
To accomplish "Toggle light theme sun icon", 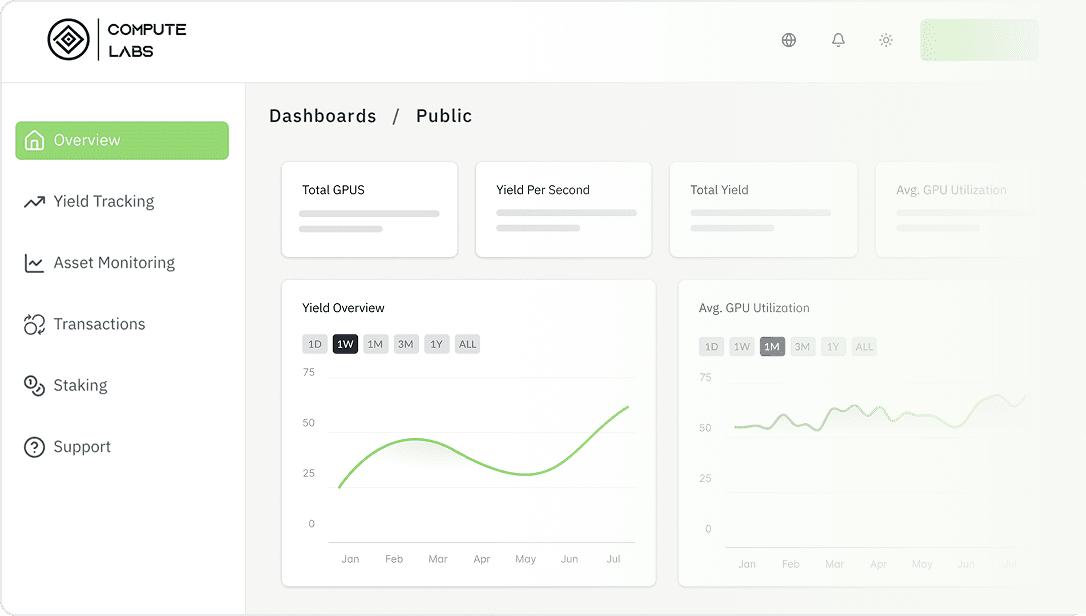I will [x=886, y=40].
